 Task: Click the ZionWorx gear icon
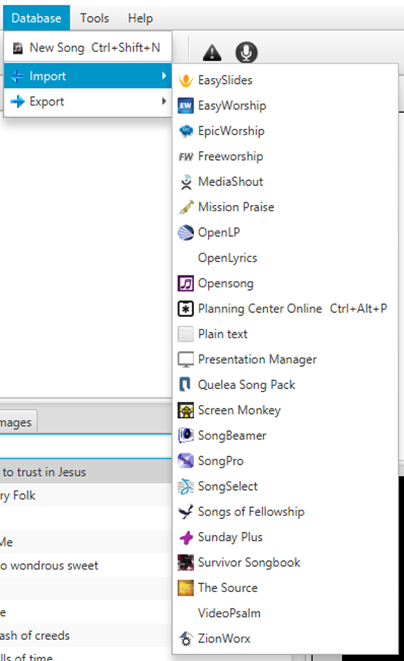pyautogui.click(x=186, y=639)
